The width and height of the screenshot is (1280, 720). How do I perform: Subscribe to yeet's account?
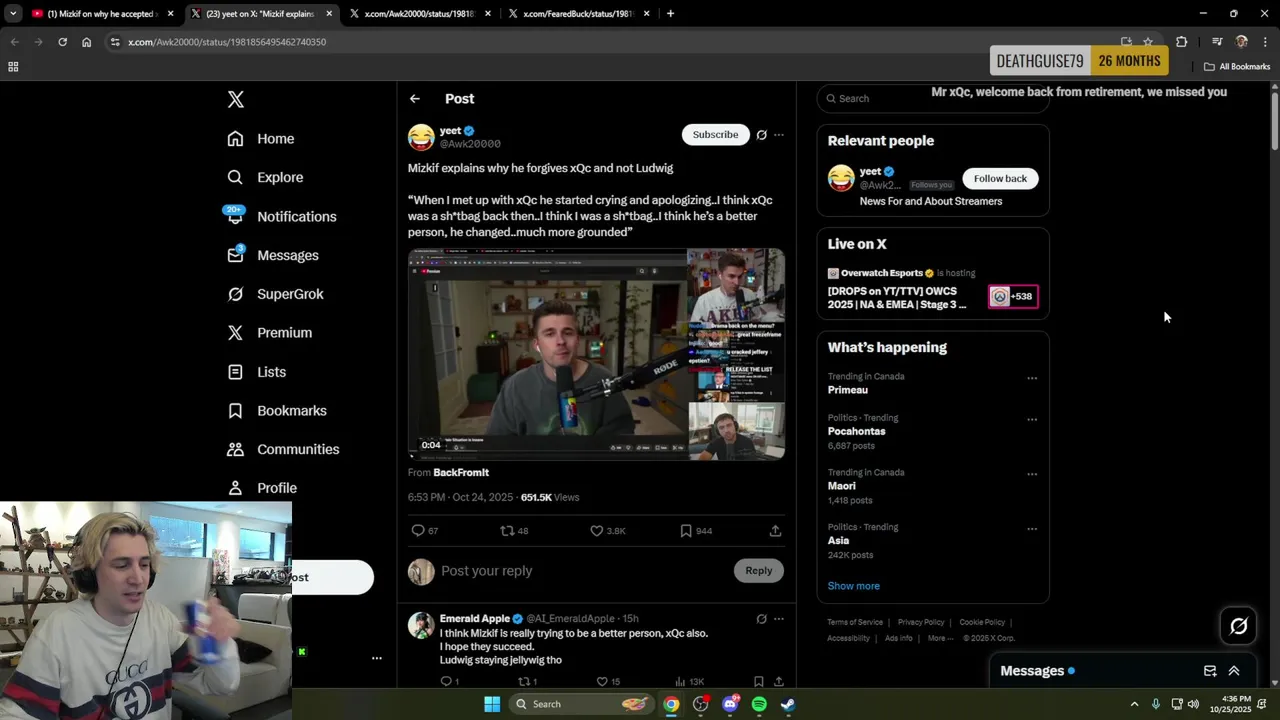(x=715, y=135)
